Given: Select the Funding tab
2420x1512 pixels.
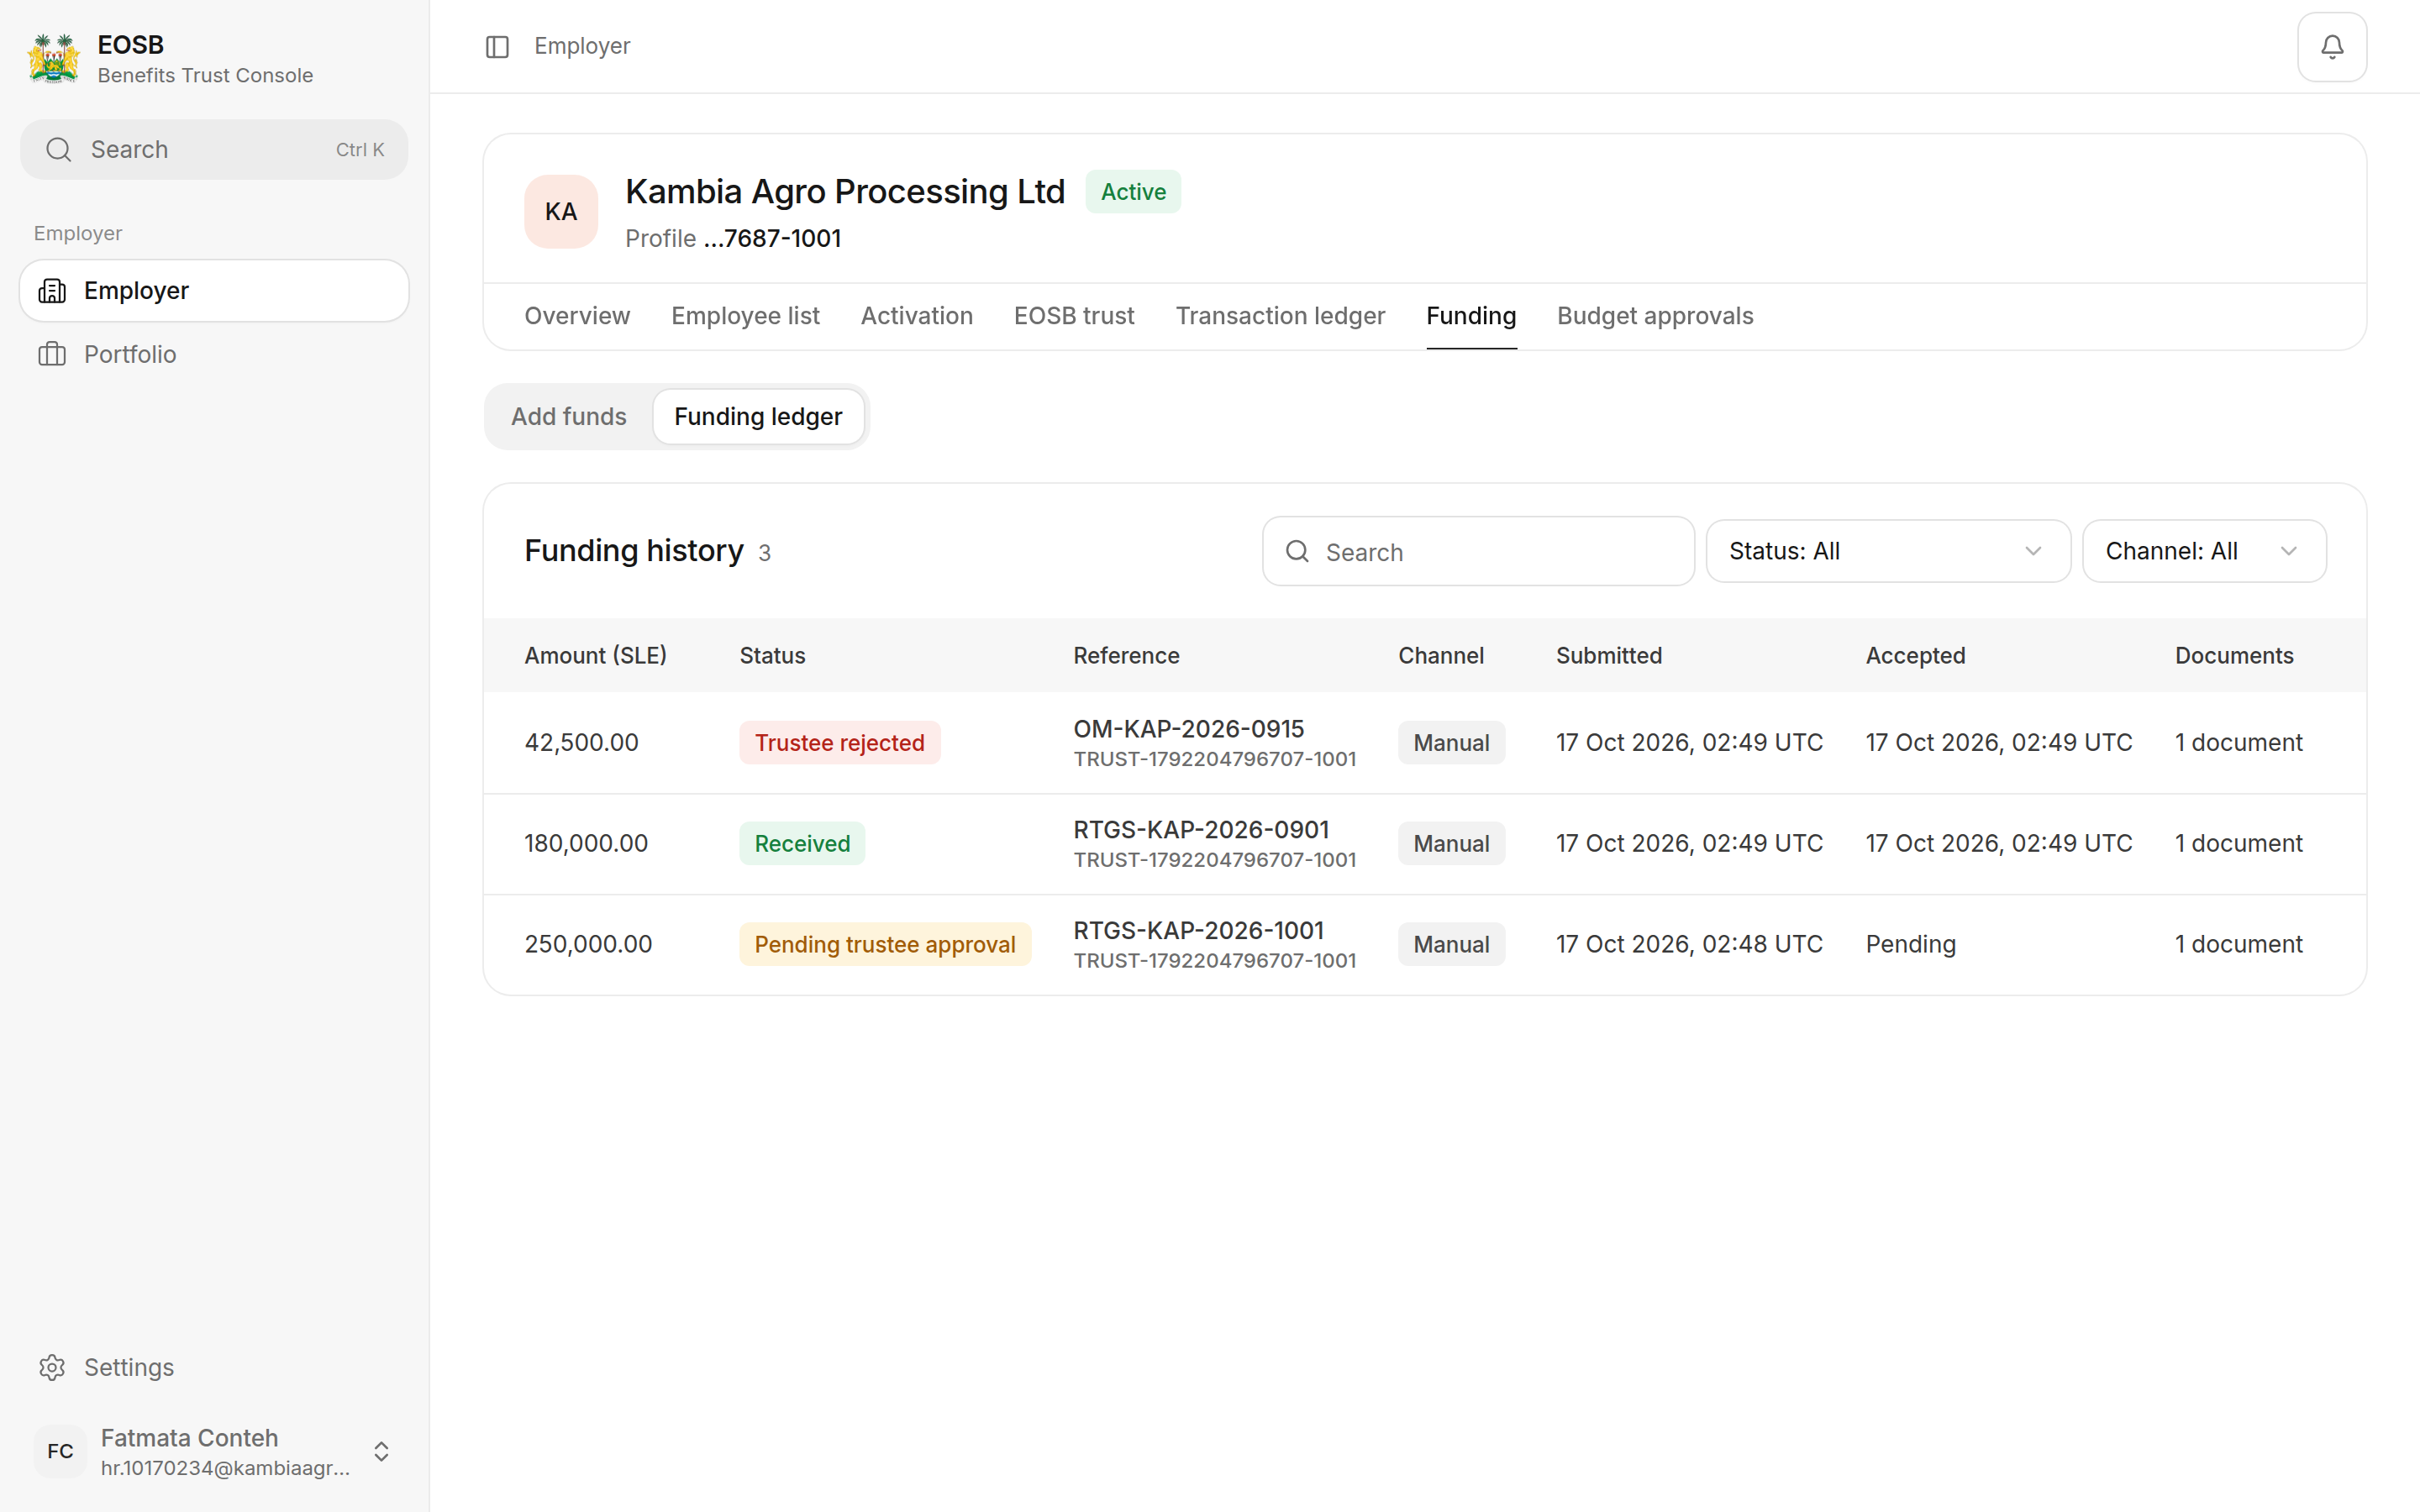Looking at the screenshot, I should click(1471, 316).
